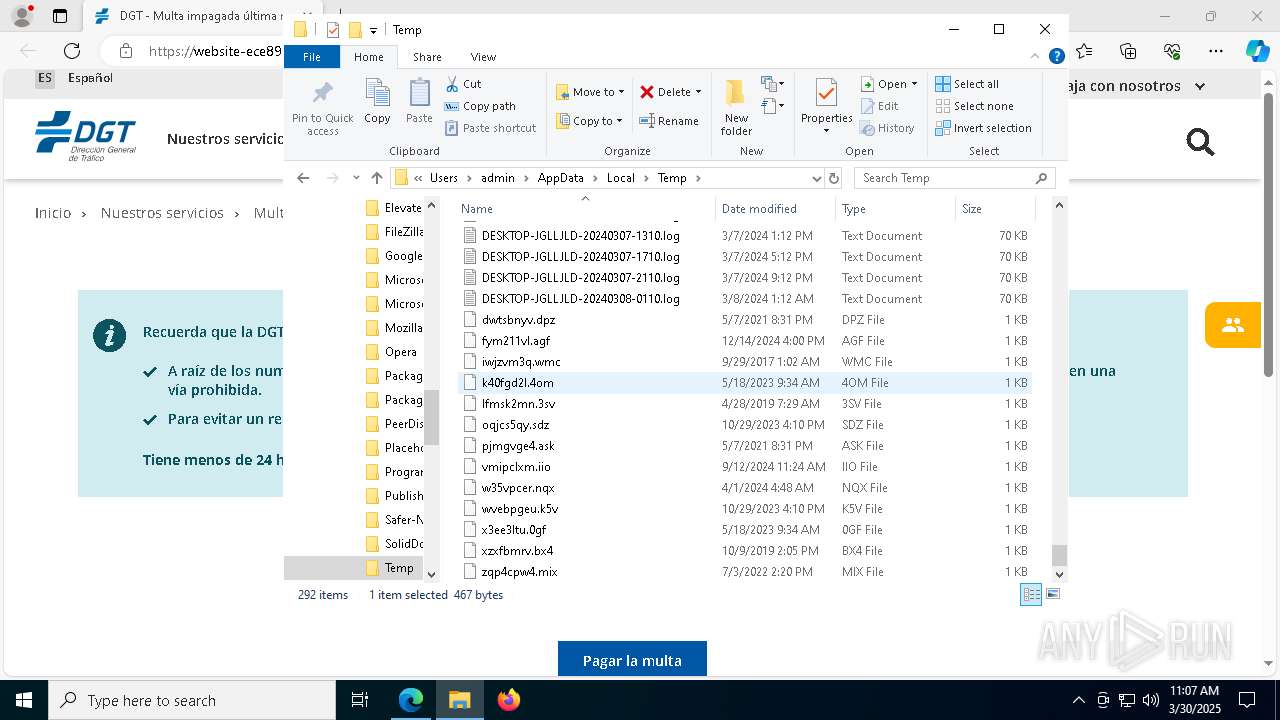Open Edge Copilot icon
This screenshot has width=1280, height=720.
pos(1257,51)
